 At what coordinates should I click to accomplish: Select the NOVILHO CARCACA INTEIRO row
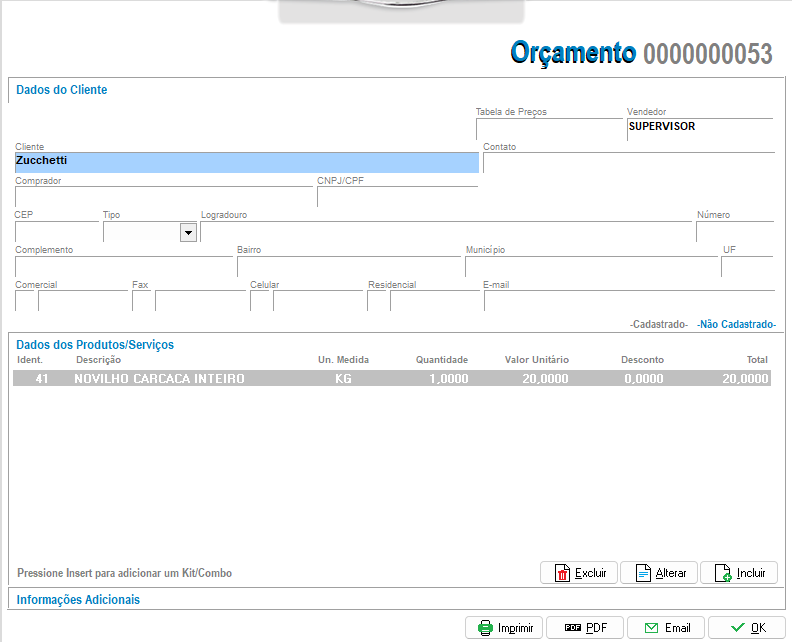(x=391, y=379)
